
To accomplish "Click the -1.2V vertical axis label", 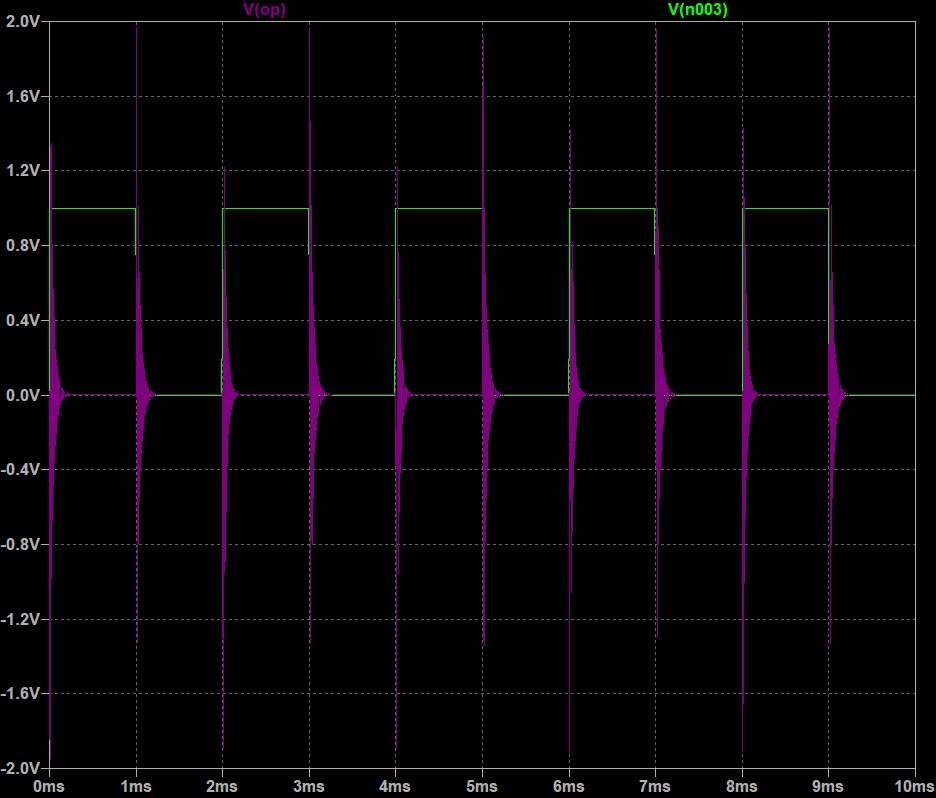I will click(20, 619).
